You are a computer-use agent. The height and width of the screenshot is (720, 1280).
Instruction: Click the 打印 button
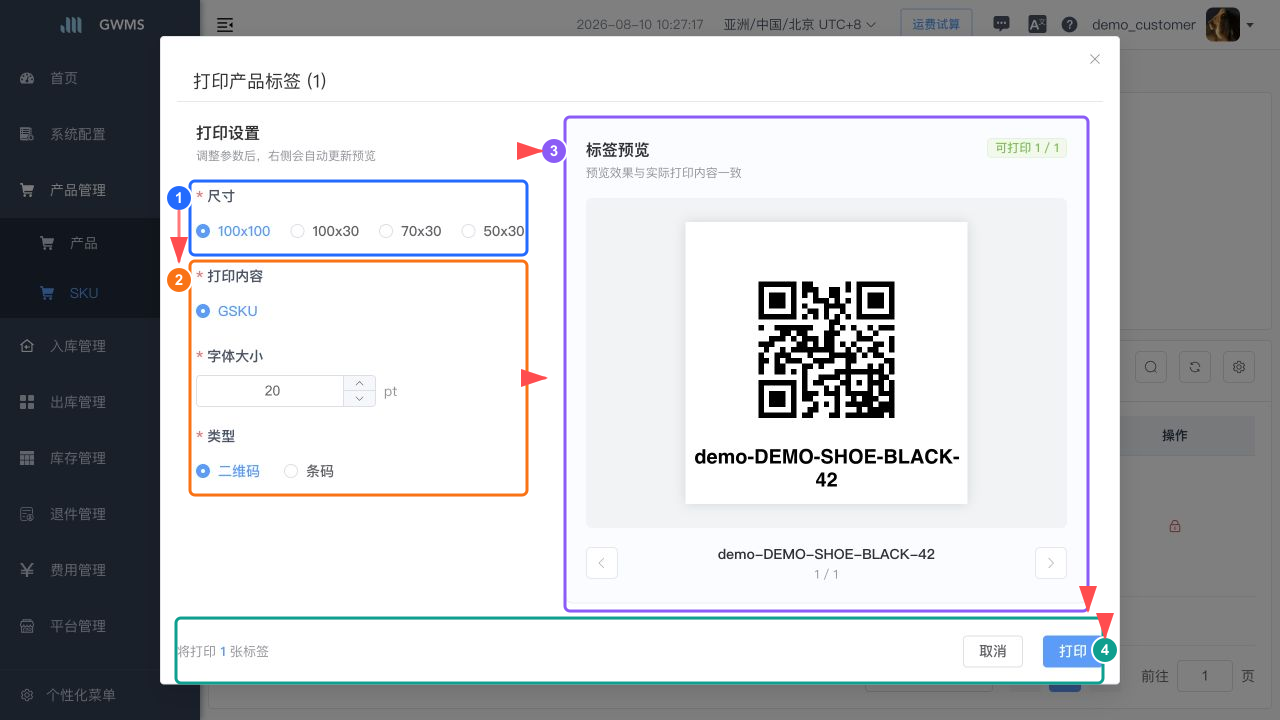pyautogui.click(x=1072, y=651)
